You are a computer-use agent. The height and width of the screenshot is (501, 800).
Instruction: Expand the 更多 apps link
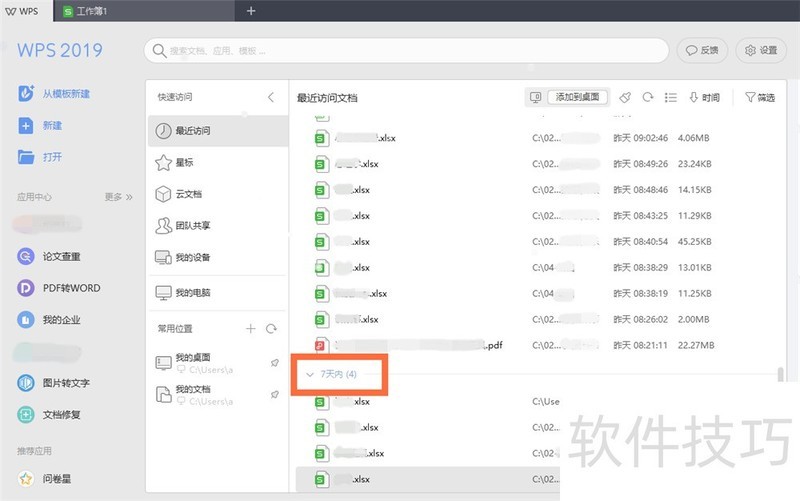pos(118,197)
